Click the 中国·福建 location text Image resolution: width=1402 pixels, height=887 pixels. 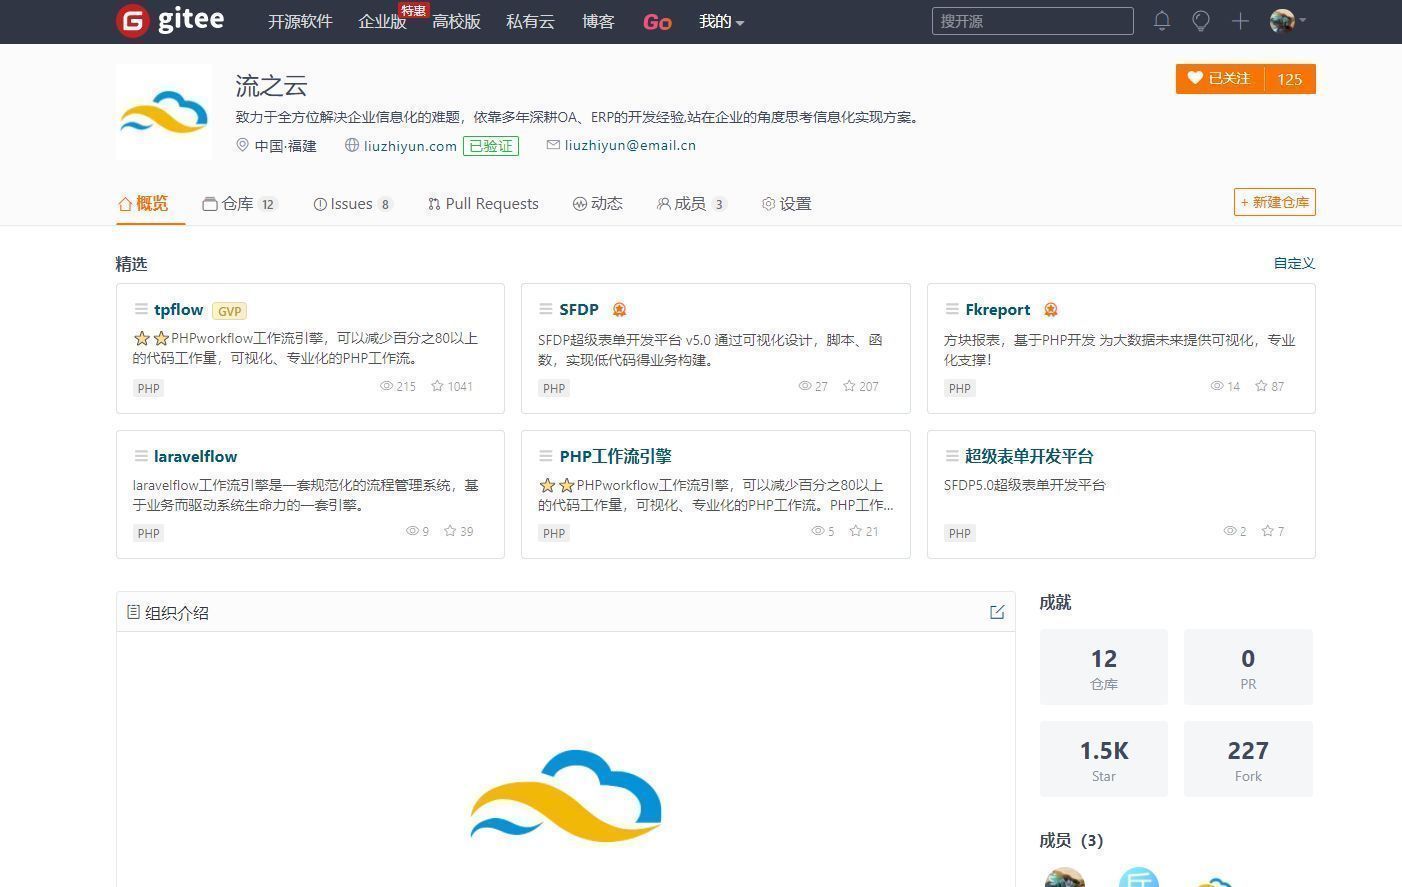pyautogui.click(x=285, y=146)
